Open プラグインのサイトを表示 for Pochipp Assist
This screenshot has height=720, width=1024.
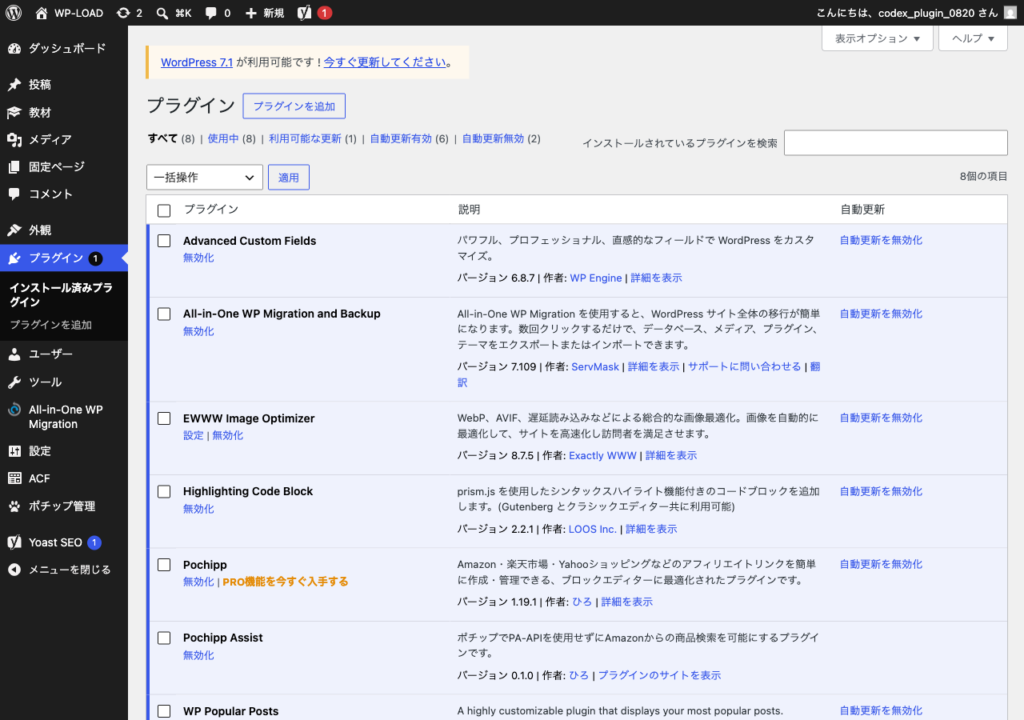[x=660, y=675]
